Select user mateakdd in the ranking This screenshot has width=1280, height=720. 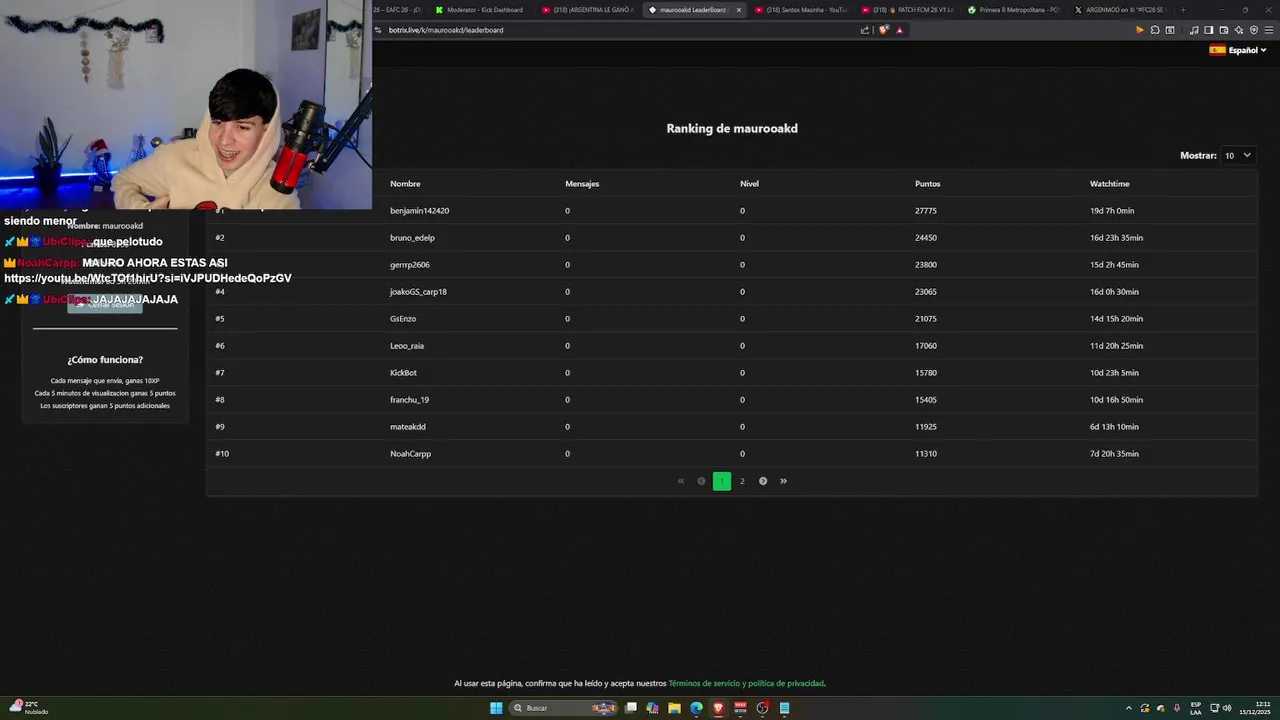[x=407, y=427]
